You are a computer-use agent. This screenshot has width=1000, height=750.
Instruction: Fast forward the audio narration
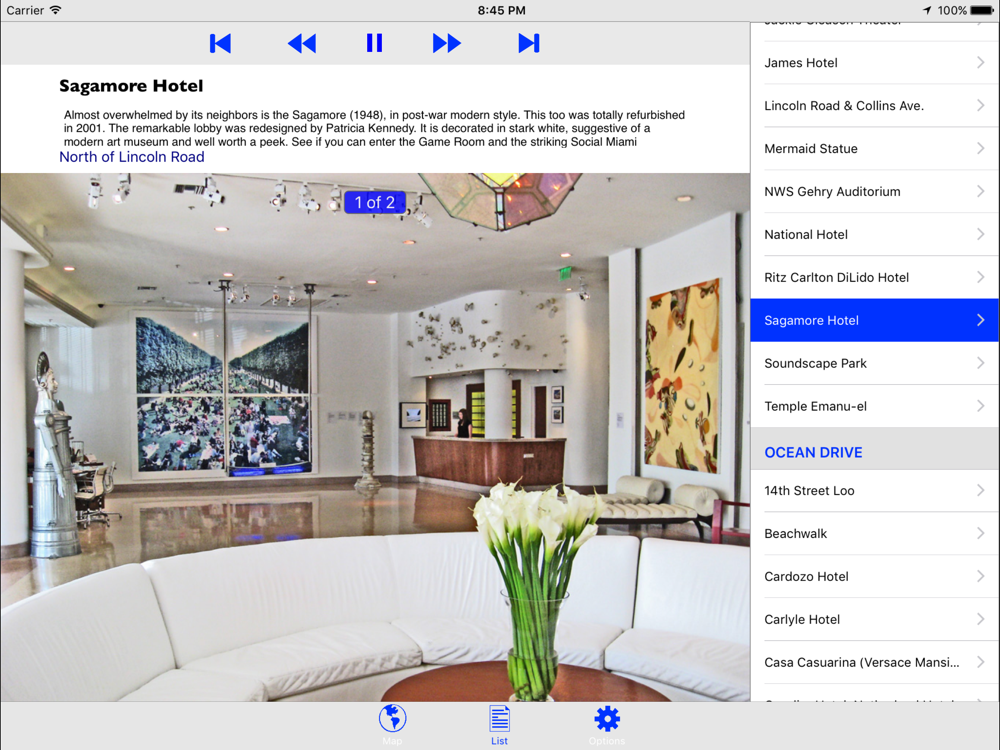click(x=446, y=43)
